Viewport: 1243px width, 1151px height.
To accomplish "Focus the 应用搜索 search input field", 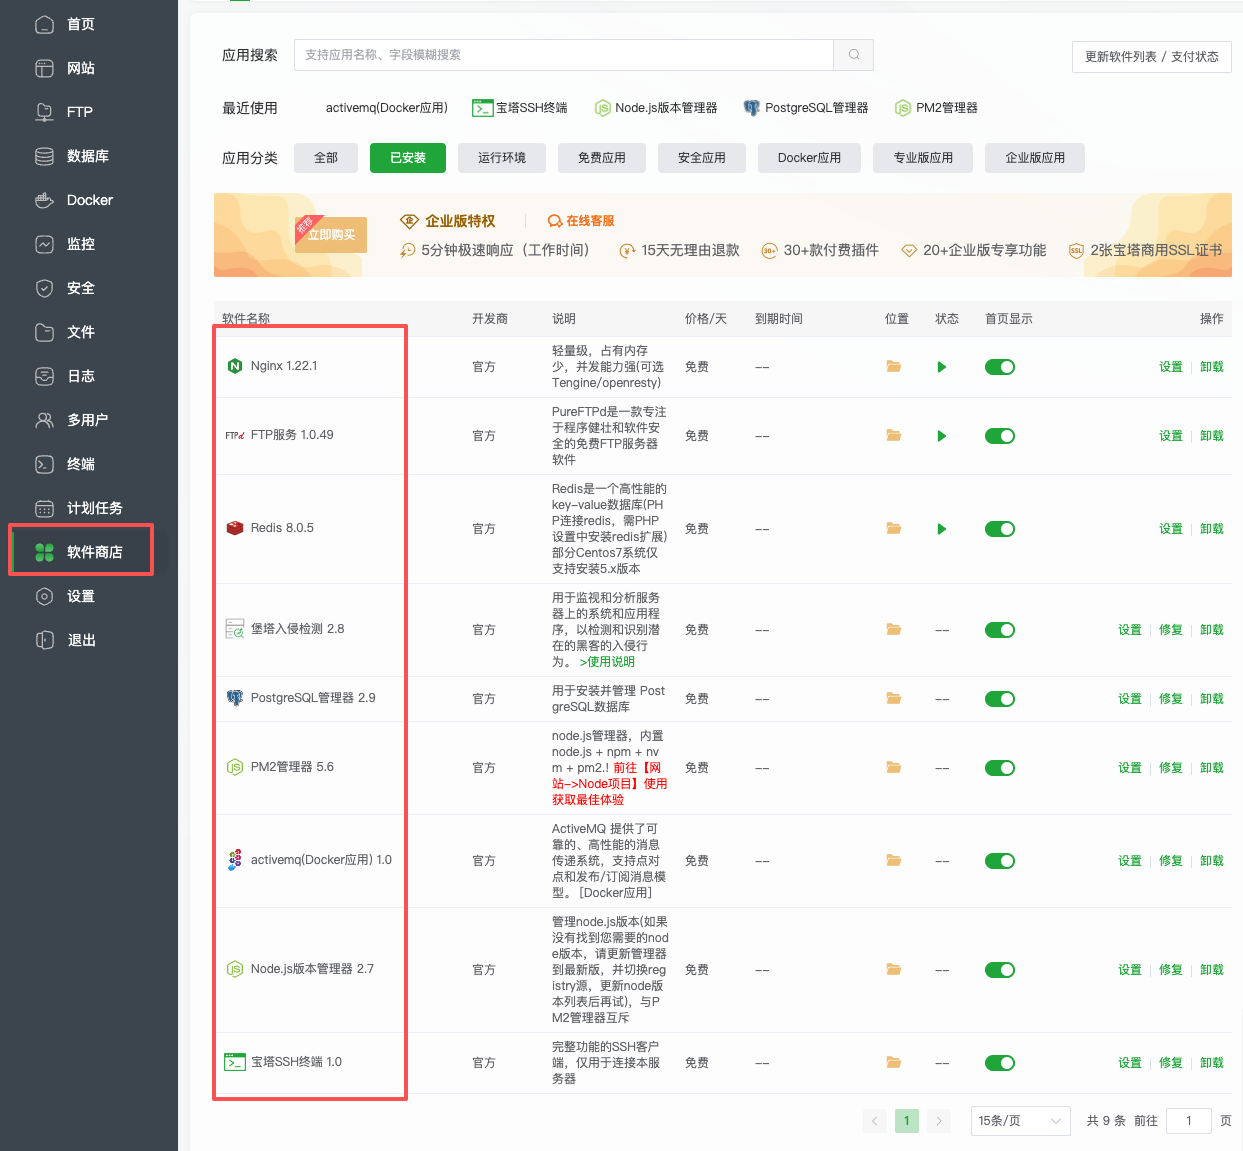I will tap(564, 55).
